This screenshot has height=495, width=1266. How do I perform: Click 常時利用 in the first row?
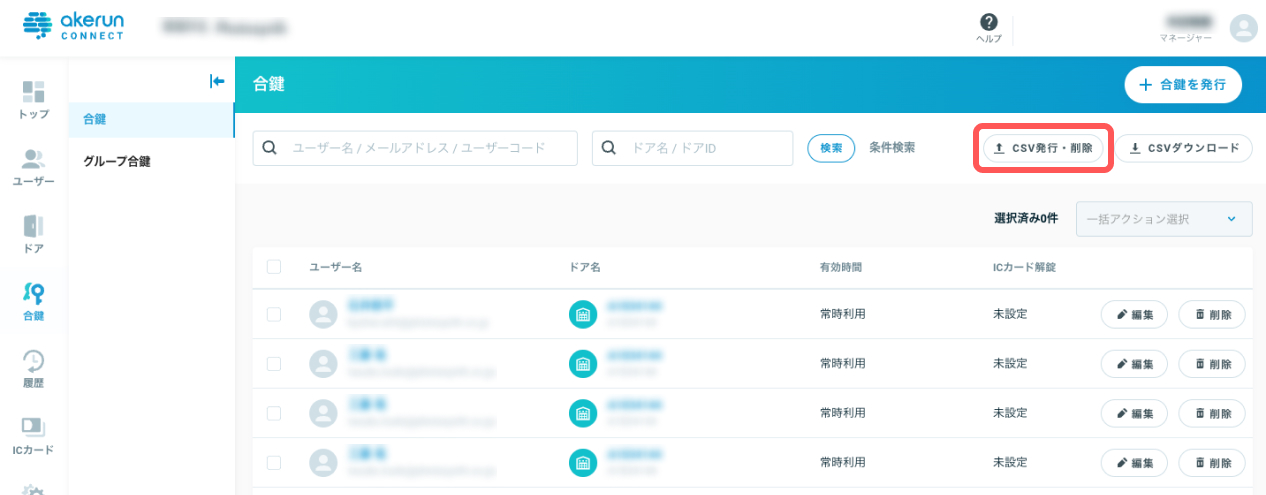coord(842,314)
